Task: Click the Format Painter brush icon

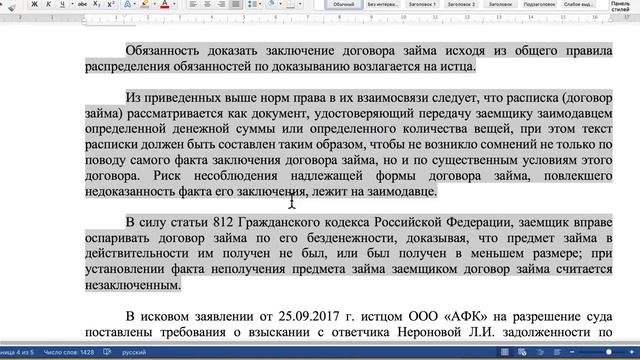Action: (x=12, y=7)
